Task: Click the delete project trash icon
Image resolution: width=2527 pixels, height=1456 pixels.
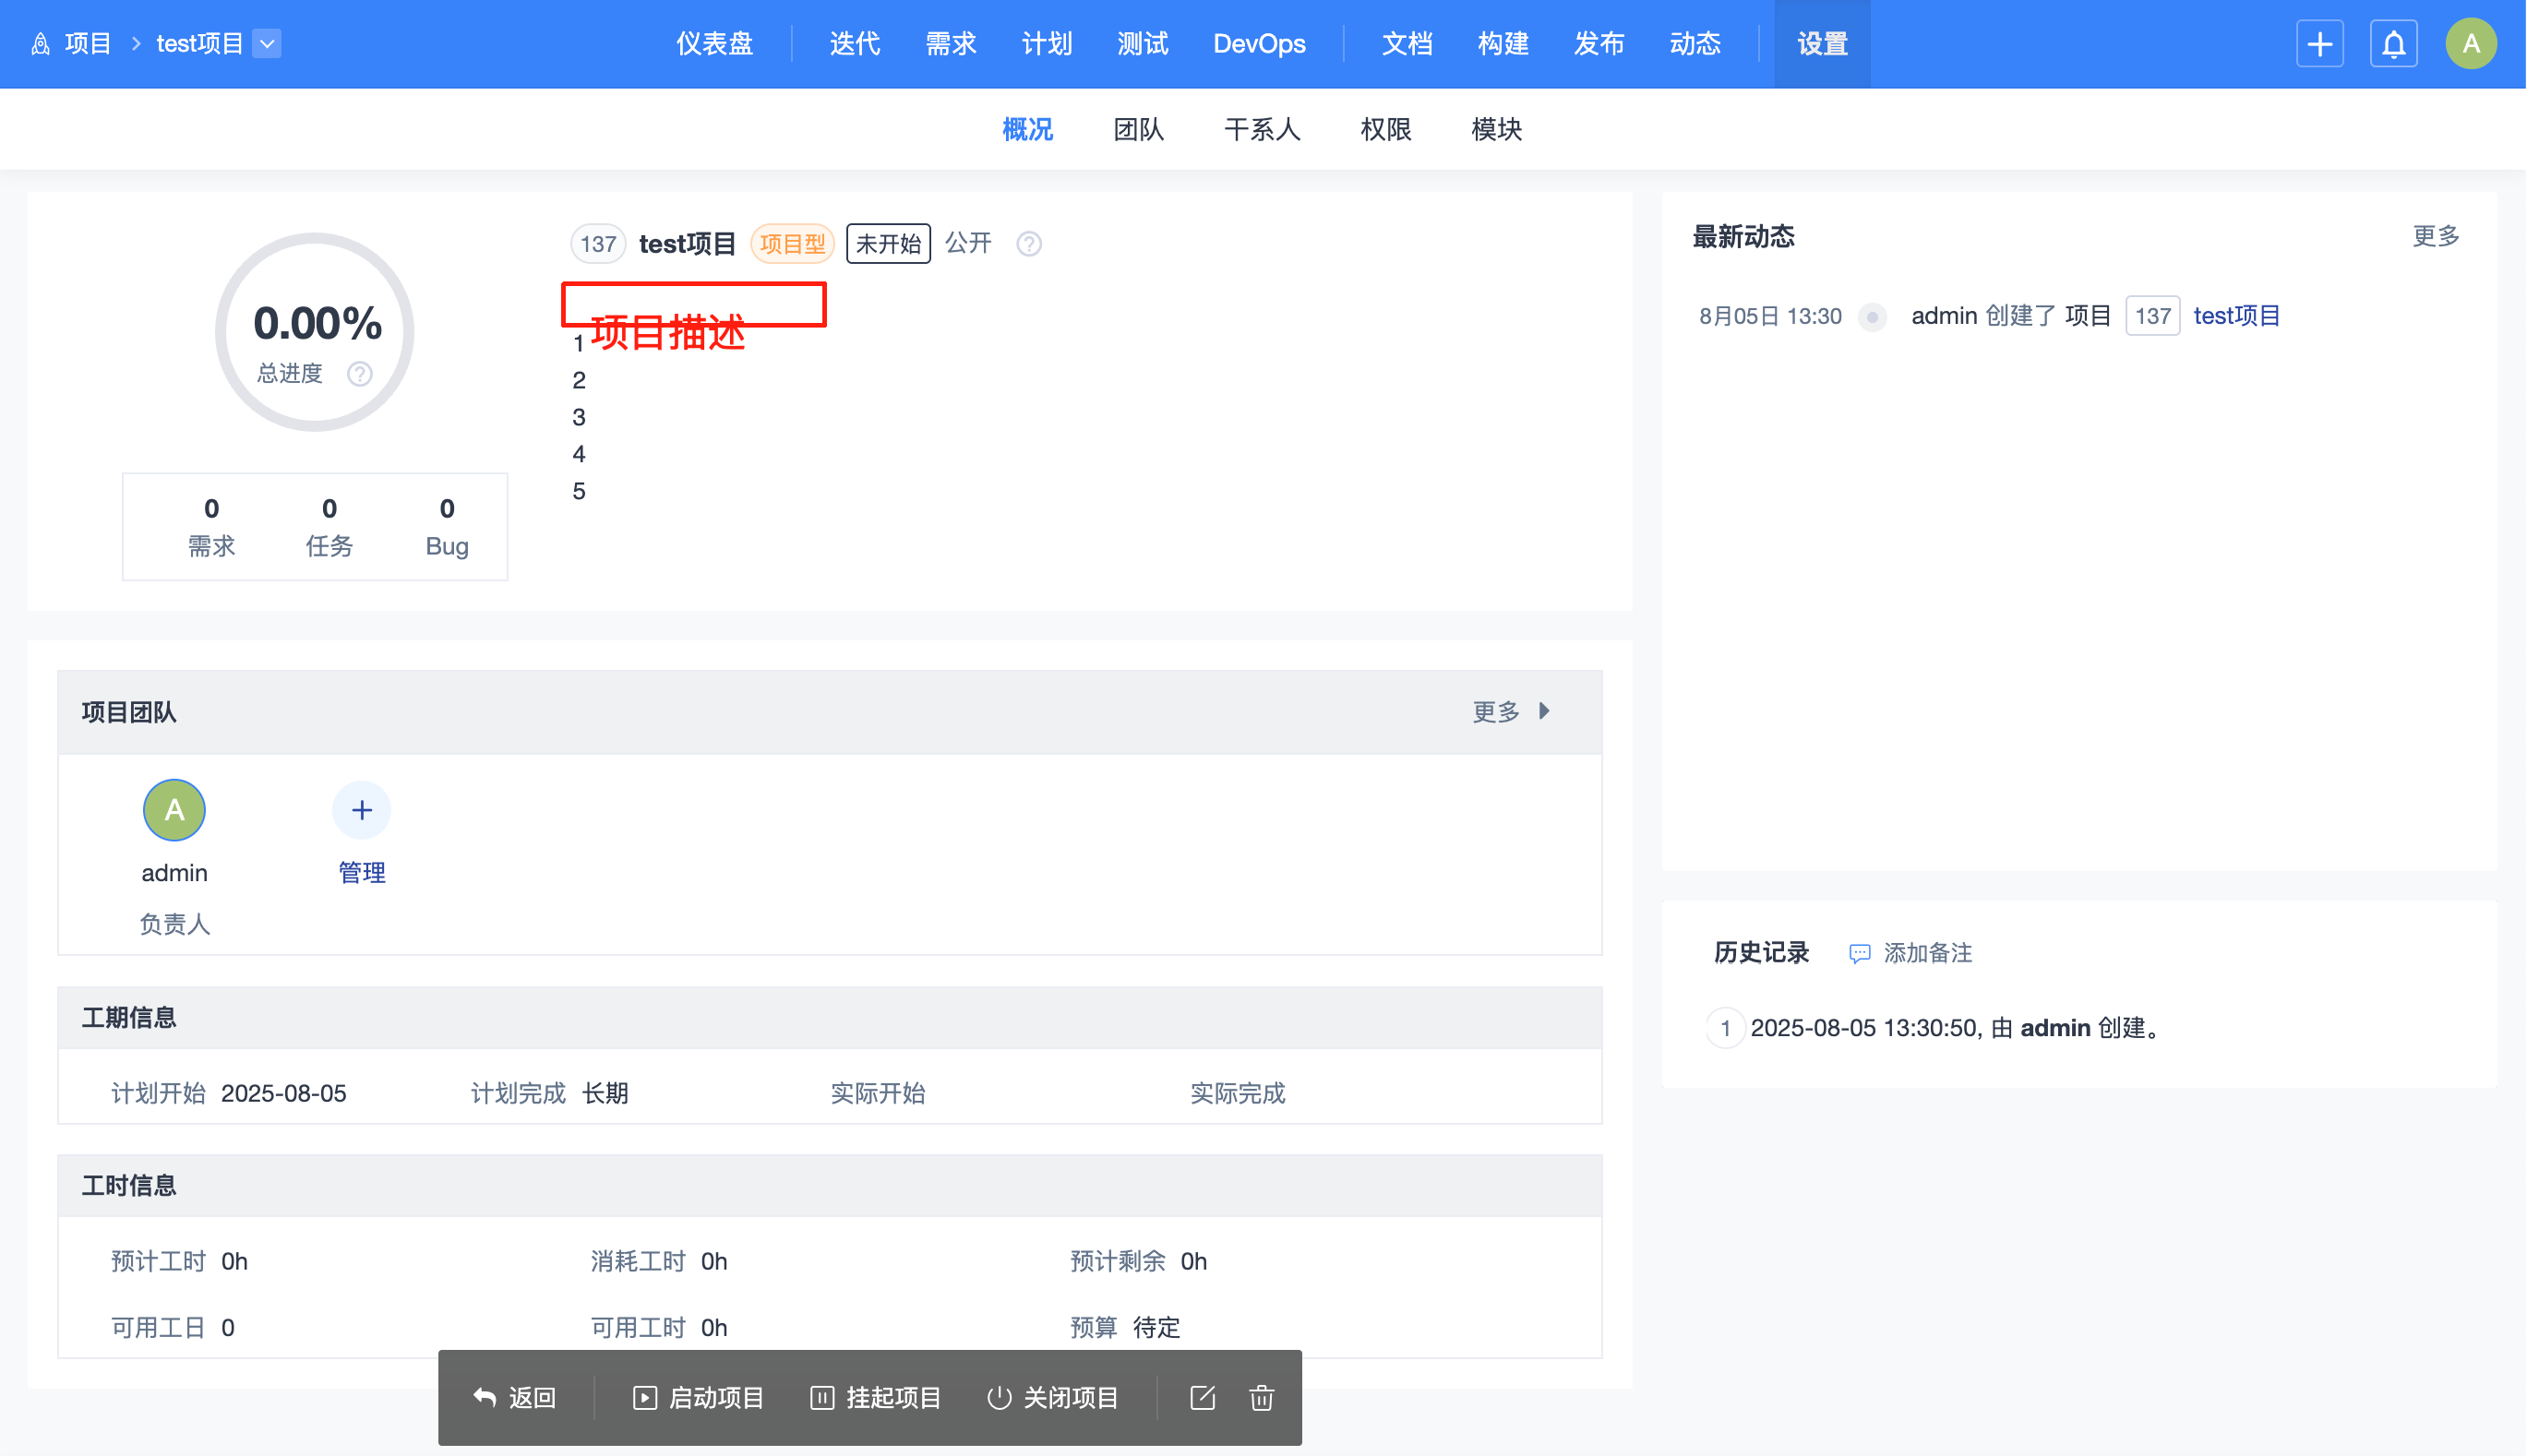Action: [1261, 1397]
